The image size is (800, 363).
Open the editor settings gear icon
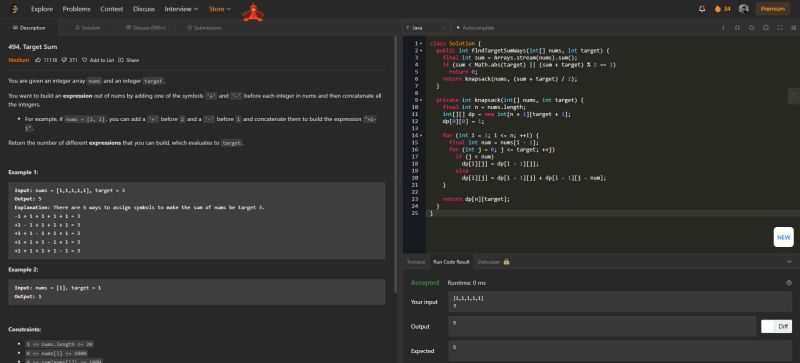[766, 28]
